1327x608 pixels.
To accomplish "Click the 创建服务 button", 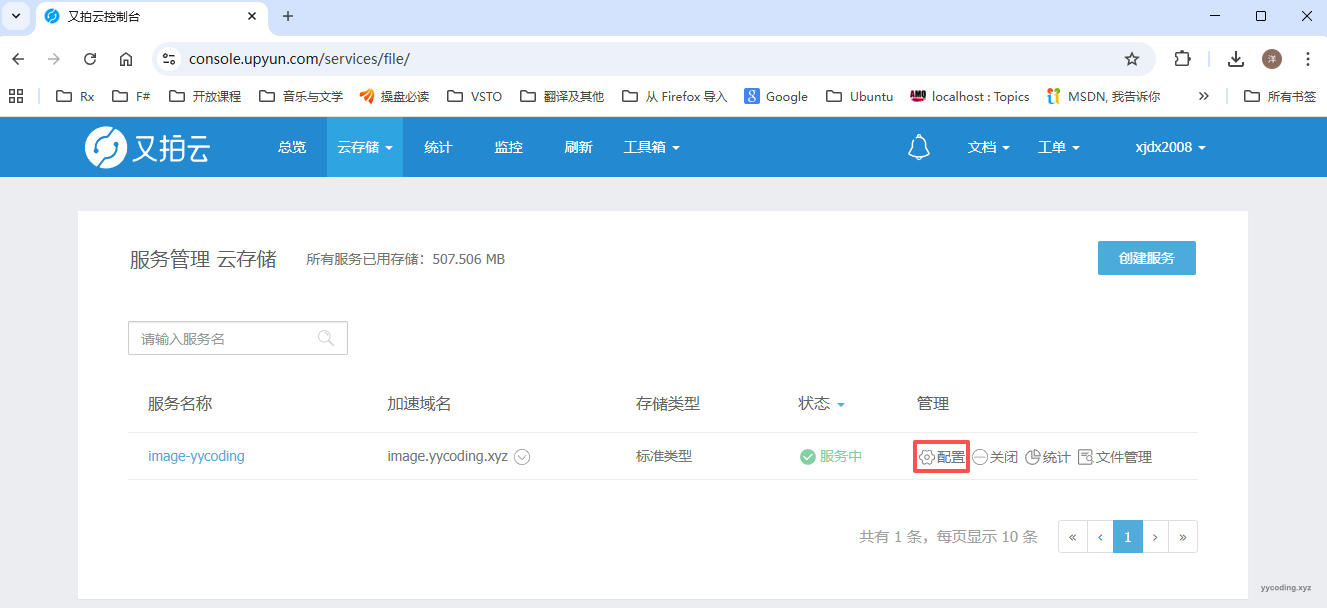I will [x=1146, y=258].
